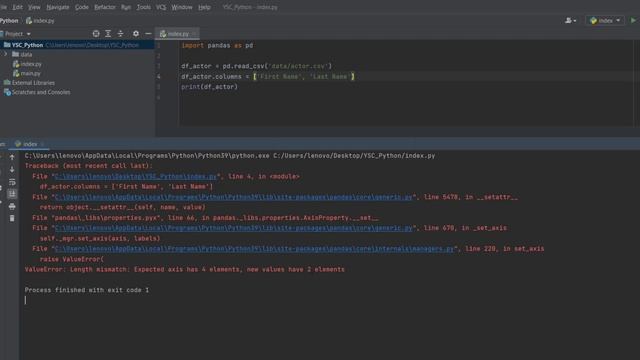The height and width of the screenshot is (360, 640).
Task: Follow the index.py traceback link
Action: click(136, 176)
